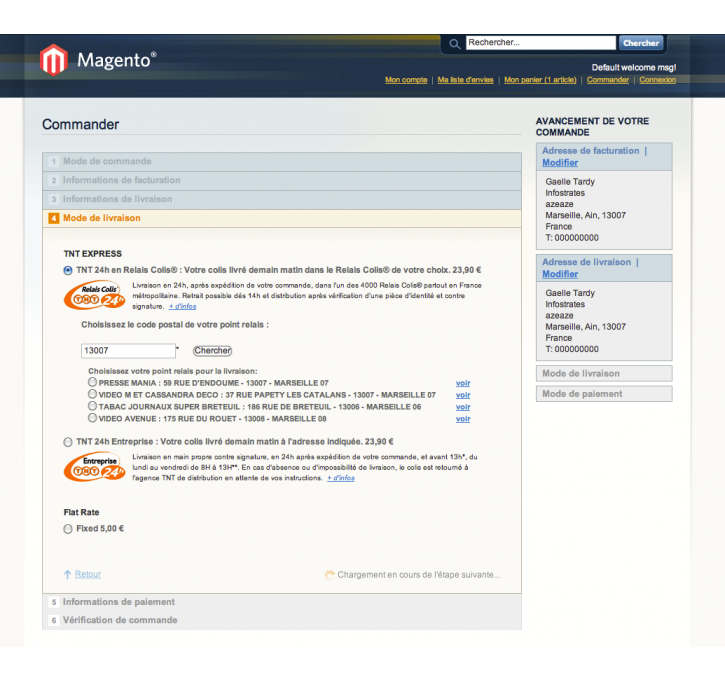The width and height of the screenshot is (725, 680).
Task: Click the Connexion link
Action: [x=657, y=80]
